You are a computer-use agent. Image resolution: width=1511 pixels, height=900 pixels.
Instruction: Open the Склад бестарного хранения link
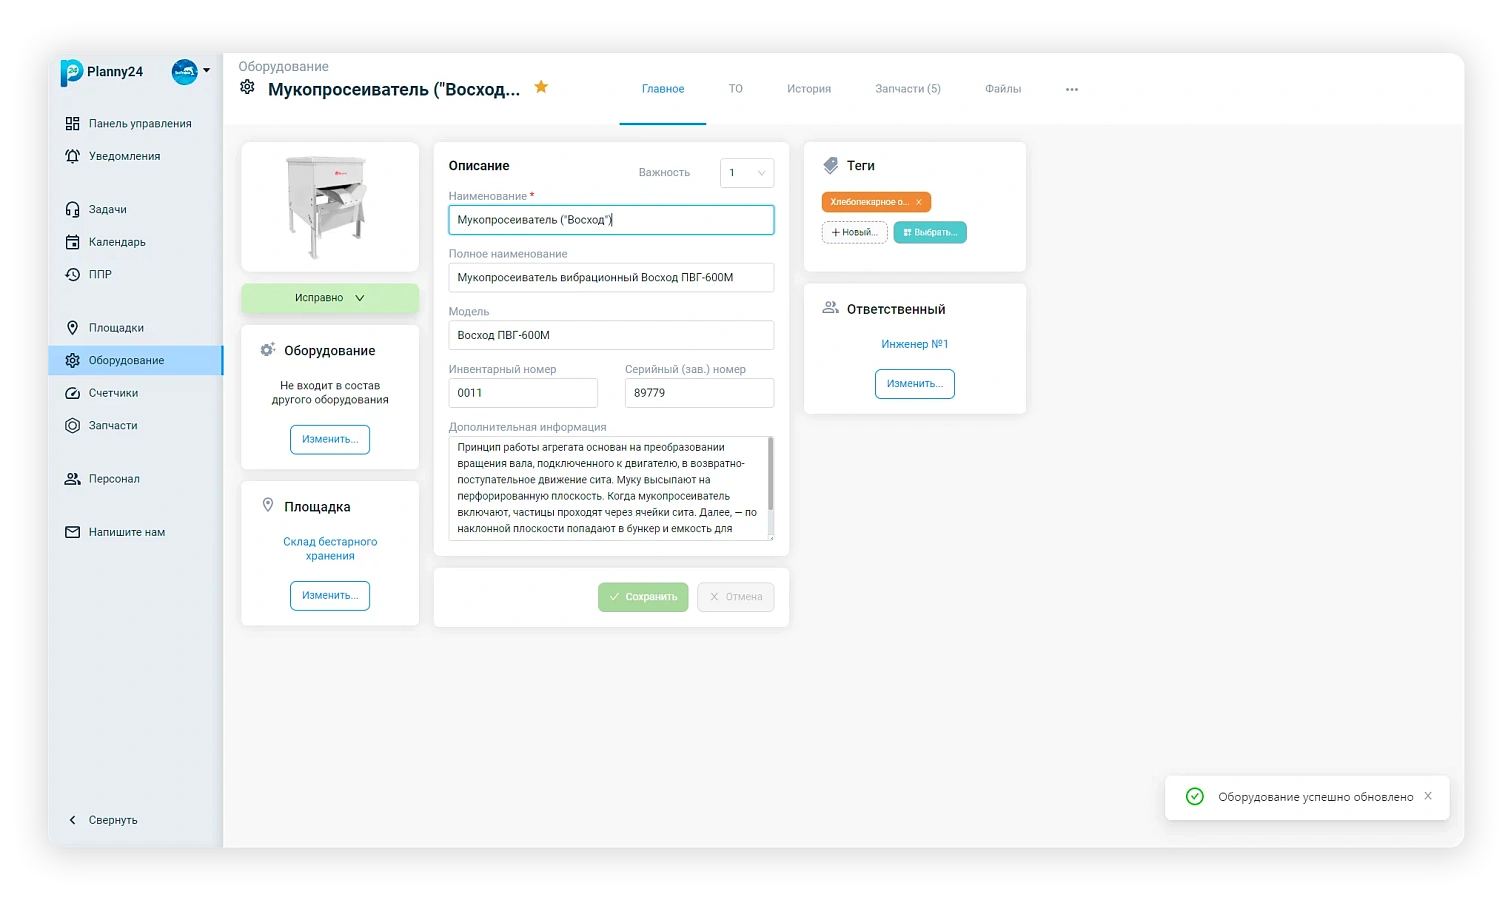pos(330,549)
